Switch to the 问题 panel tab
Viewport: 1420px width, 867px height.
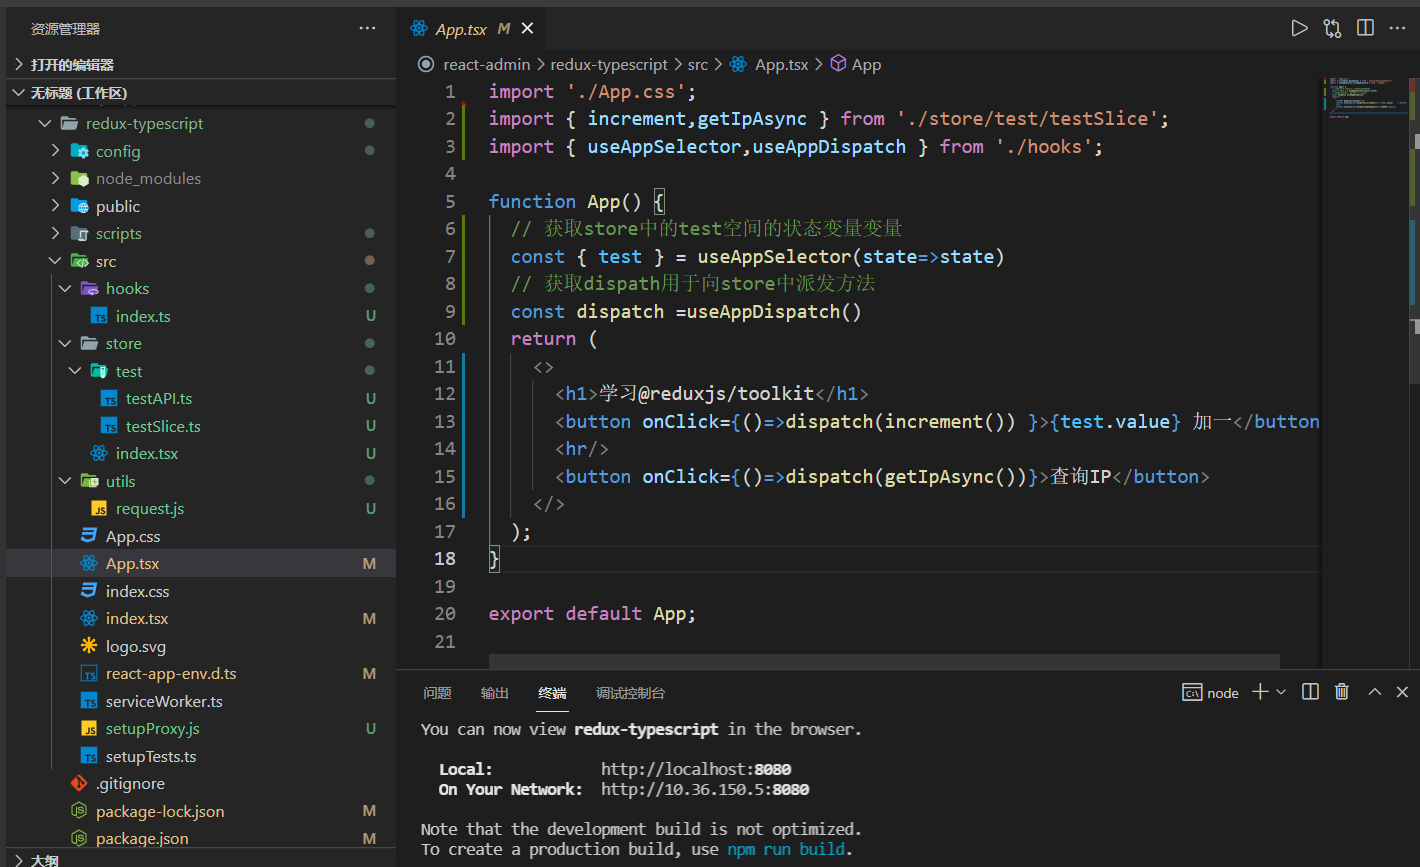tap(437, 693)
